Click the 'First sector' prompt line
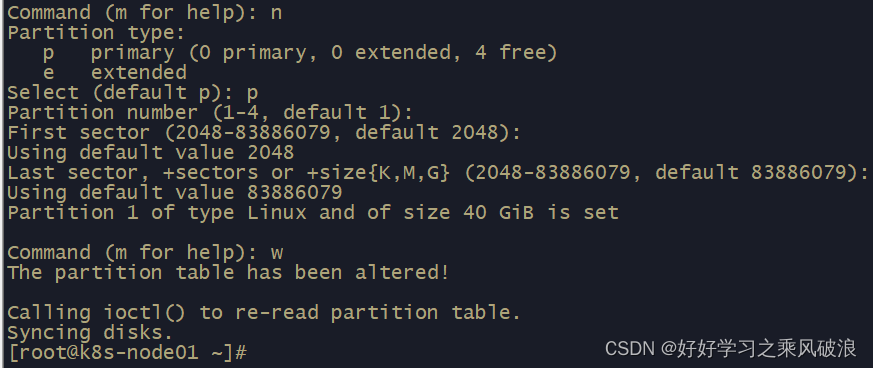873x368 pixels. 264,133
